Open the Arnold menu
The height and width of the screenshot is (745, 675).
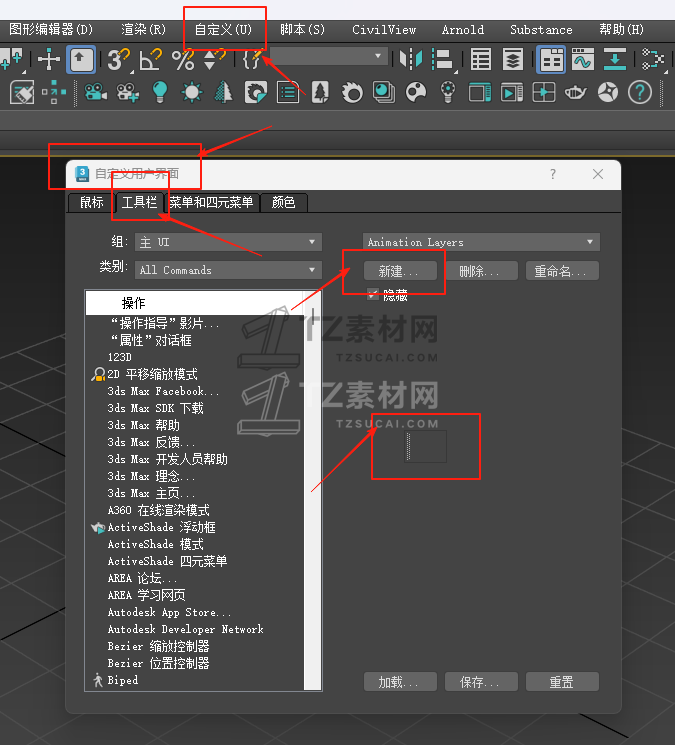pos(463,29)
